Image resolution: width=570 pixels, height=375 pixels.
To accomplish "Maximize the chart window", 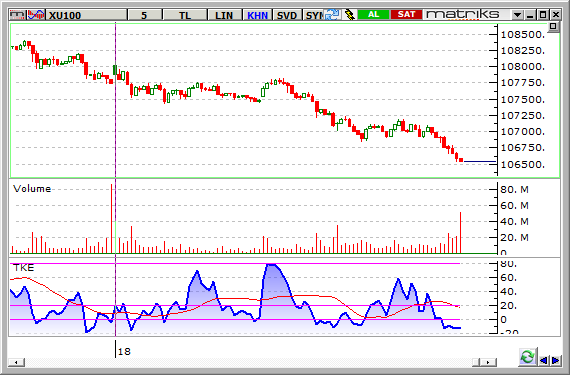I will [543, 15].
